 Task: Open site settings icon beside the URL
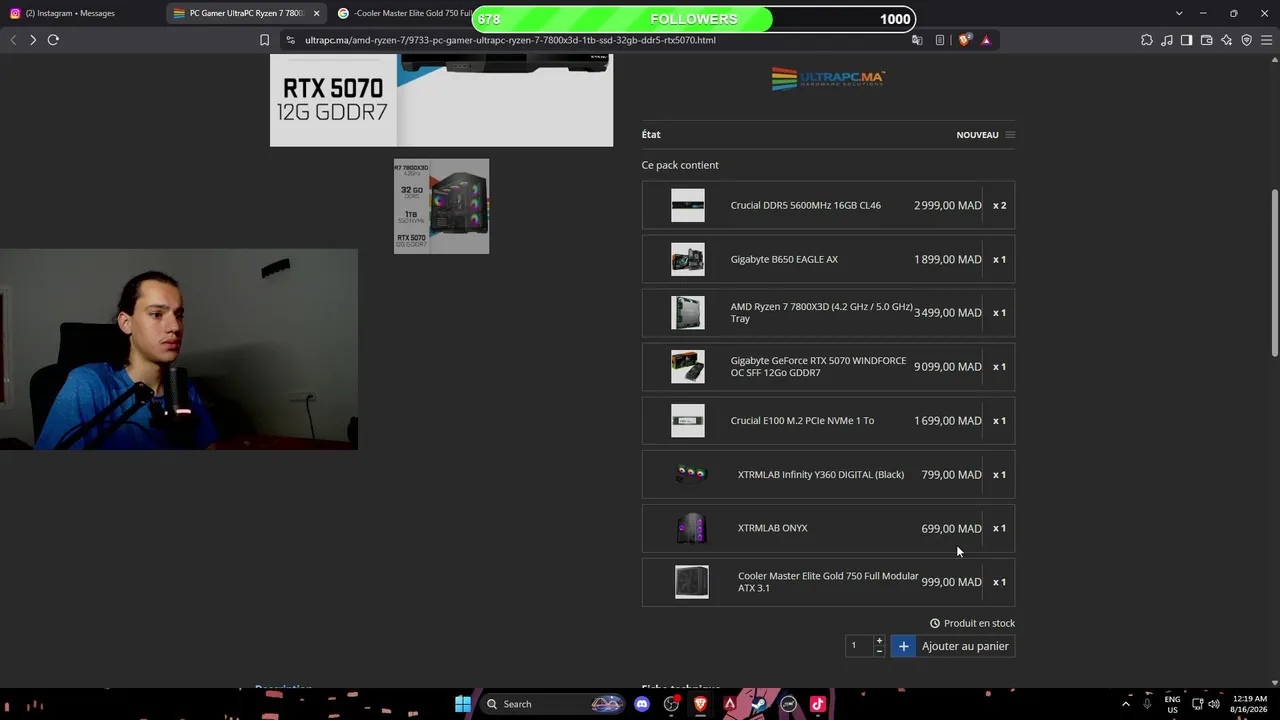(x=290, y=40)
